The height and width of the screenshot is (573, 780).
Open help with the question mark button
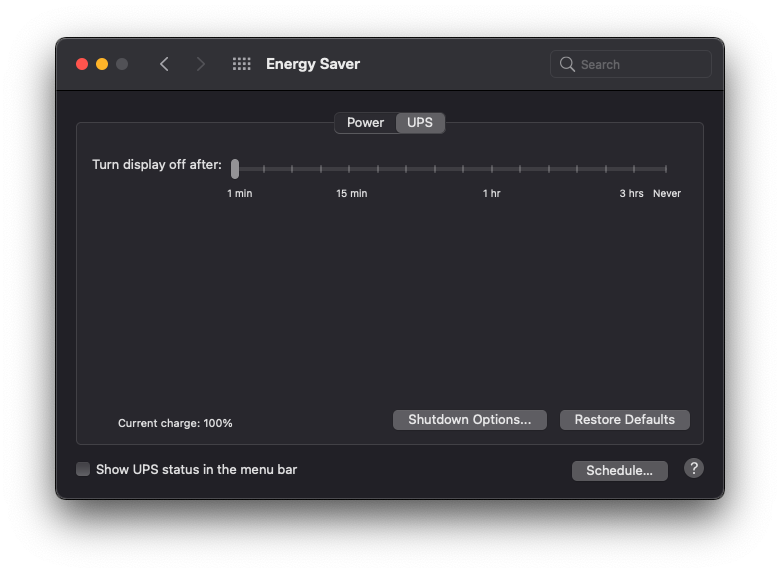(x=693, y=468)
